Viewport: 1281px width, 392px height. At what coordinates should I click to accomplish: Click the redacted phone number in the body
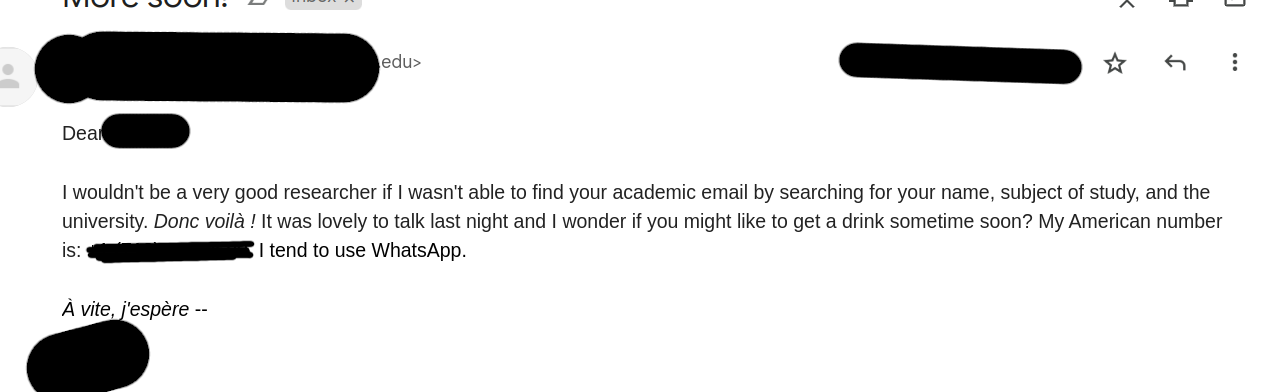tap(171, 250)
